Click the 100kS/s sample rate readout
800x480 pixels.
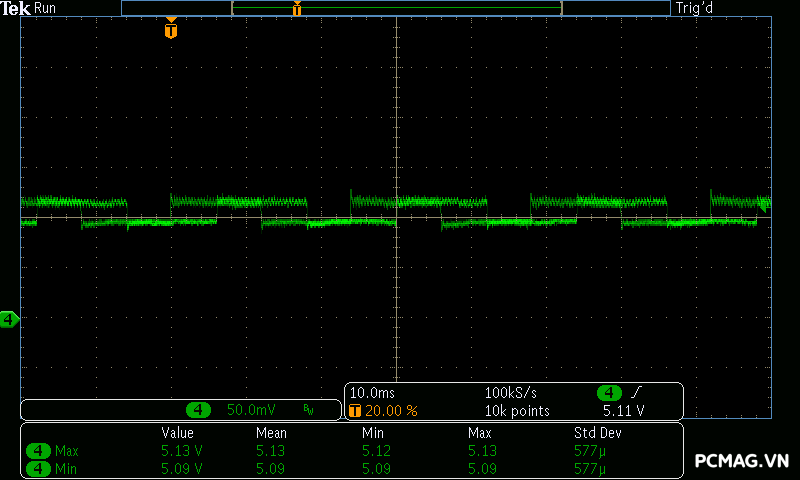[x=517, y=393]
